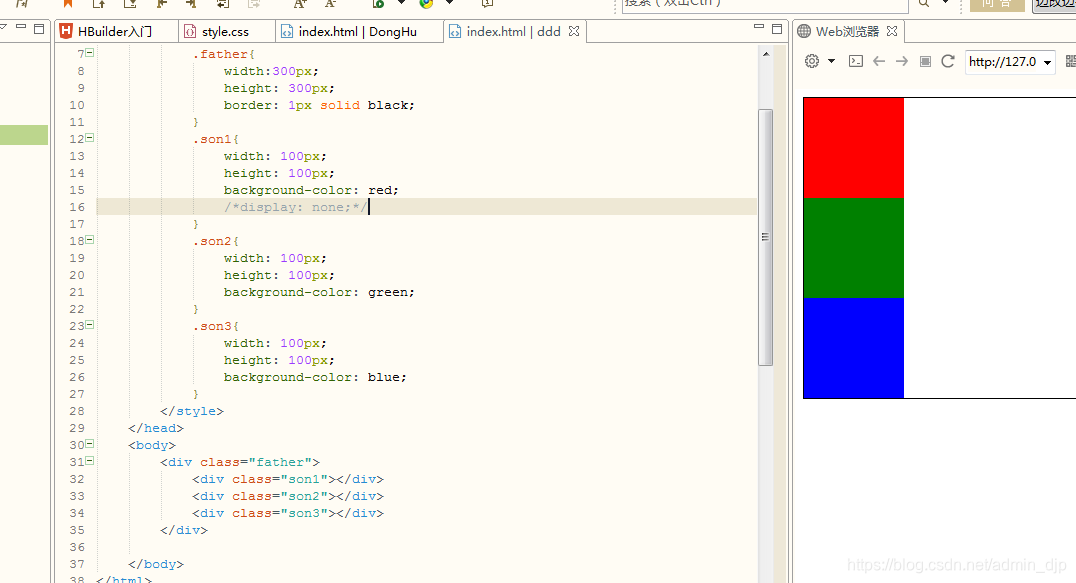This screenshot has width=1076, height=583.
Task: Collapse the father div fold marker
Action: (x=90, y=461)
